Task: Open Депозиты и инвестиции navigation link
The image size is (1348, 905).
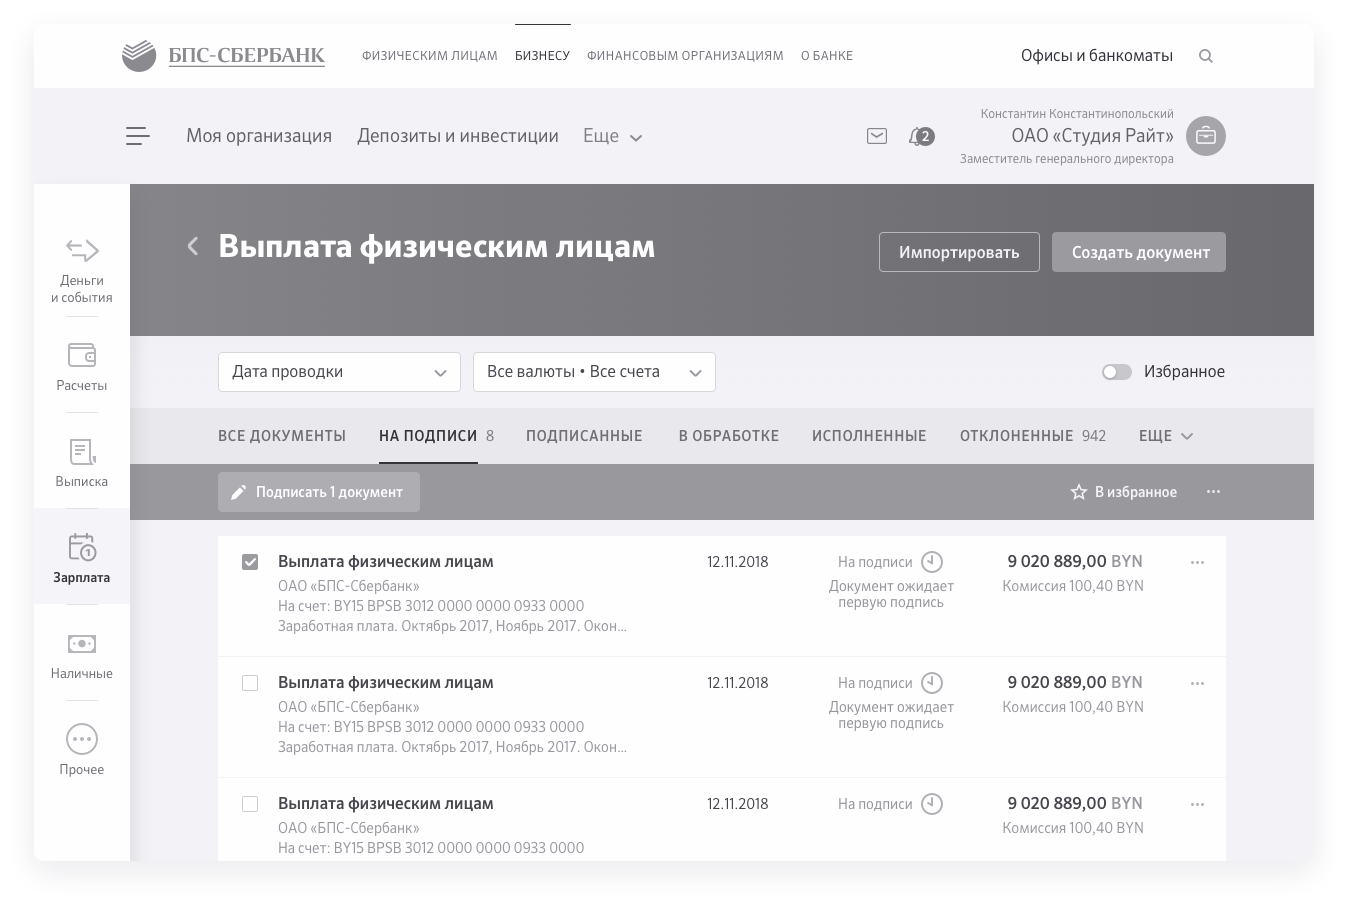Action: click(x=458, y=136)
